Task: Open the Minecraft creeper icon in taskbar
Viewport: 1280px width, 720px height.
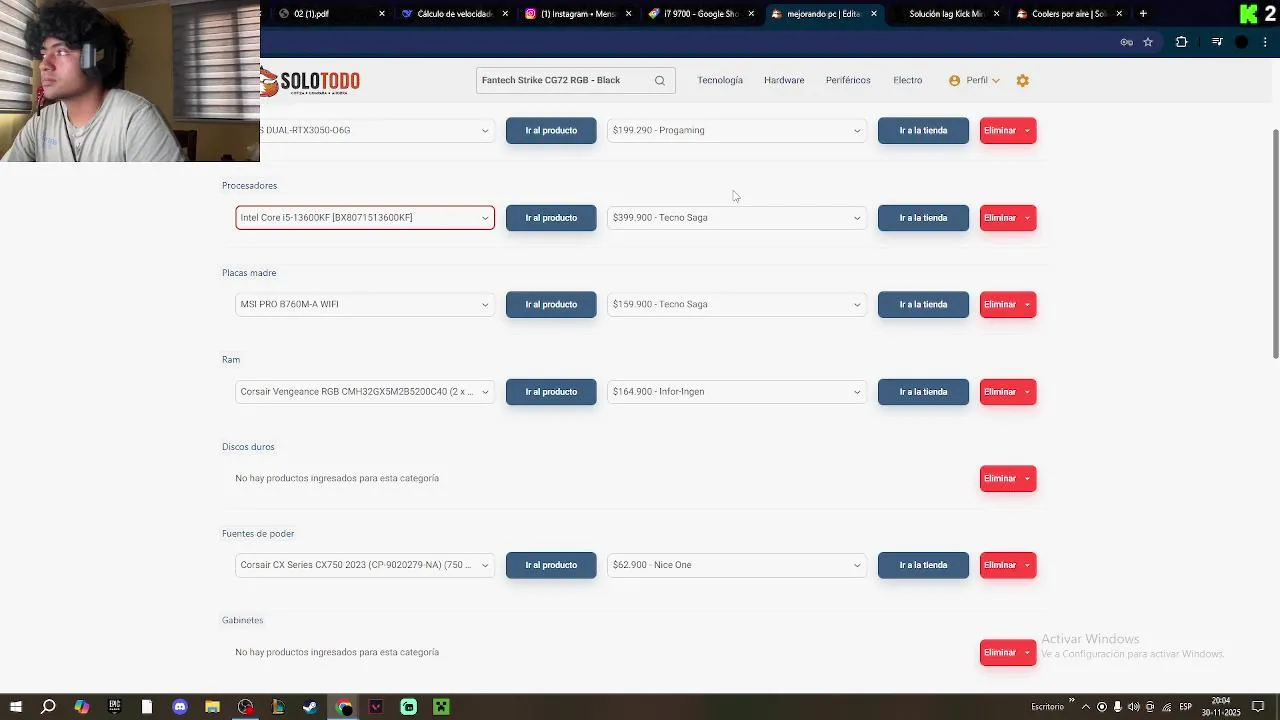Action: (x=441, y=707)
